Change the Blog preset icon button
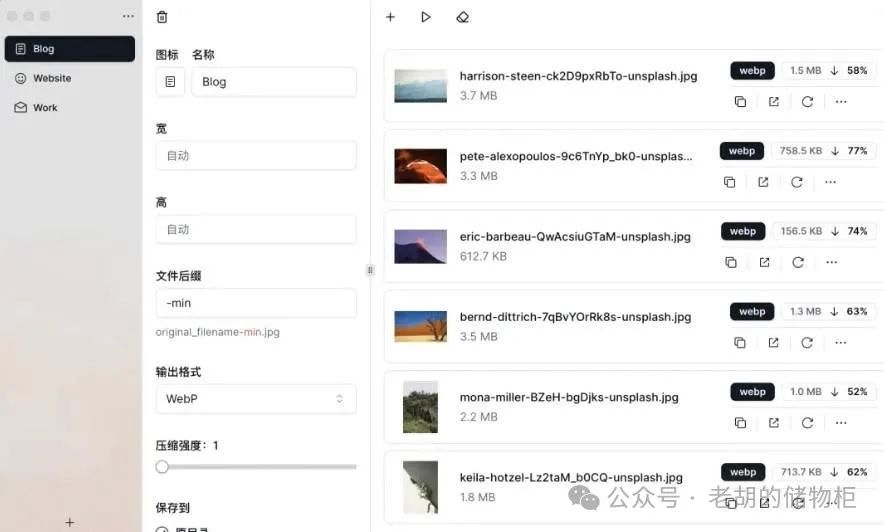Image resolution: width=884 pixels, height=532 pixels. pos(170,82)
